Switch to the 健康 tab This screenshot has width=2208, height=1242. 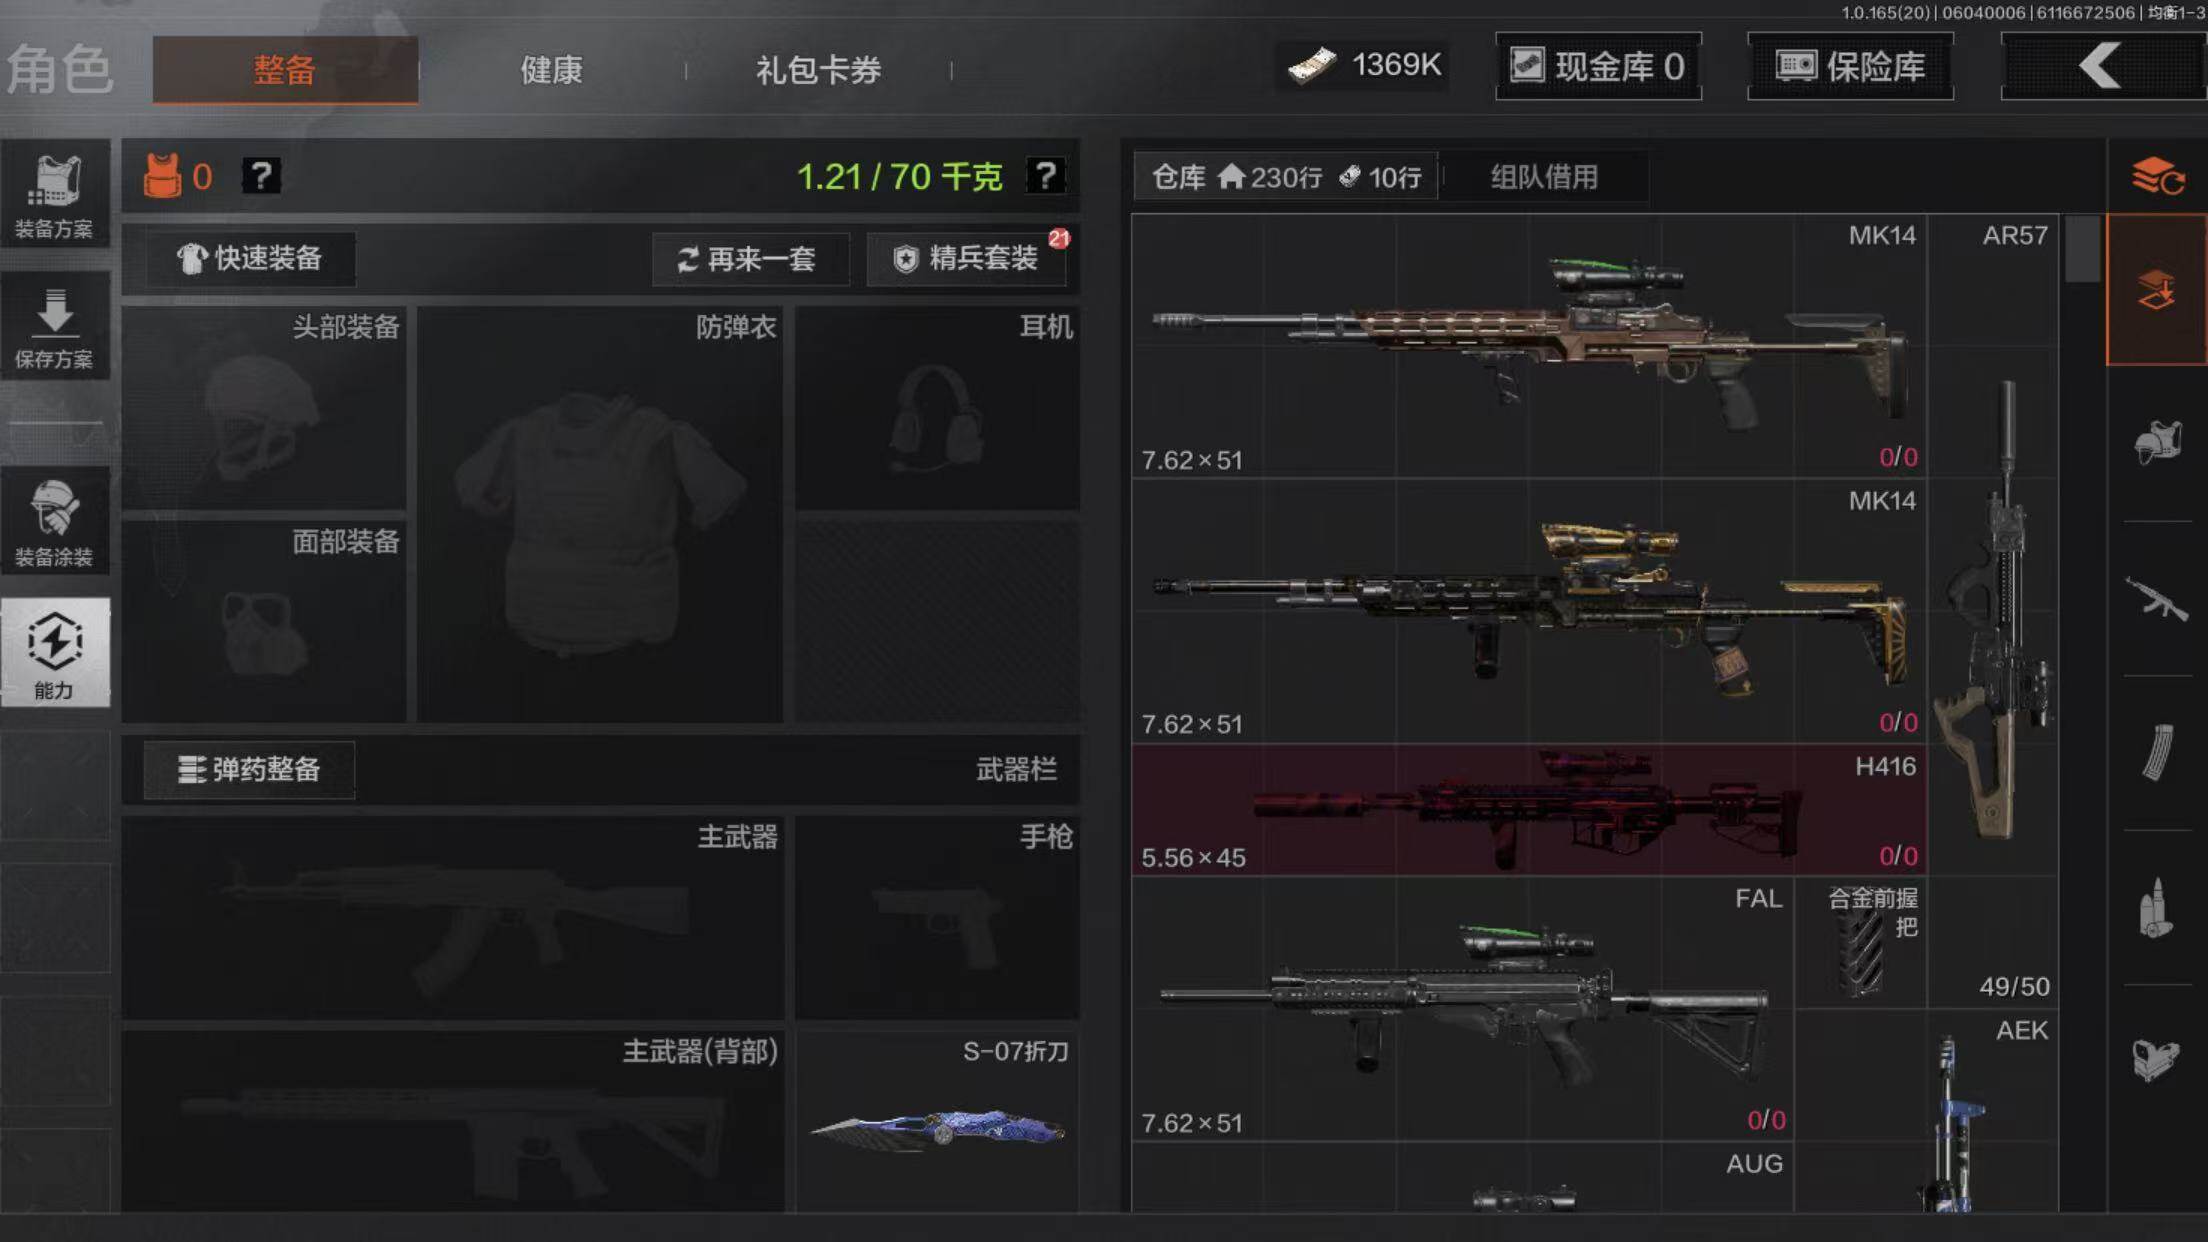click(x=551, y=70)
